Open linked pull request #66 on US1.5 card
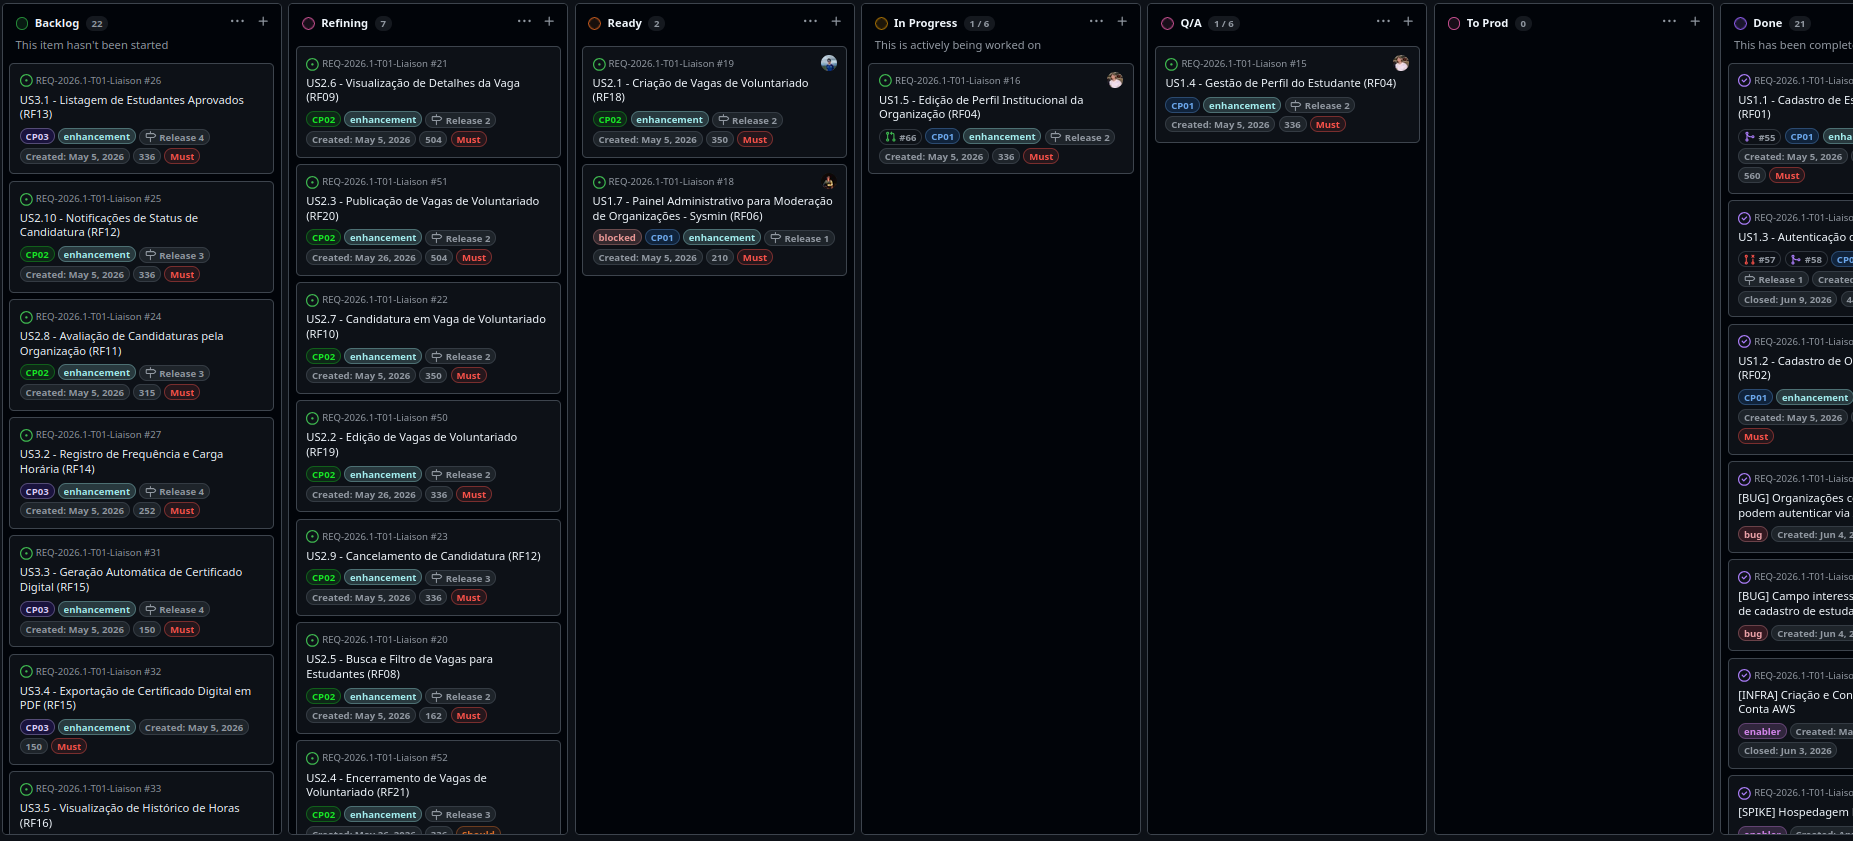The height and width of the screenshot is (841, 1853). 901,137
